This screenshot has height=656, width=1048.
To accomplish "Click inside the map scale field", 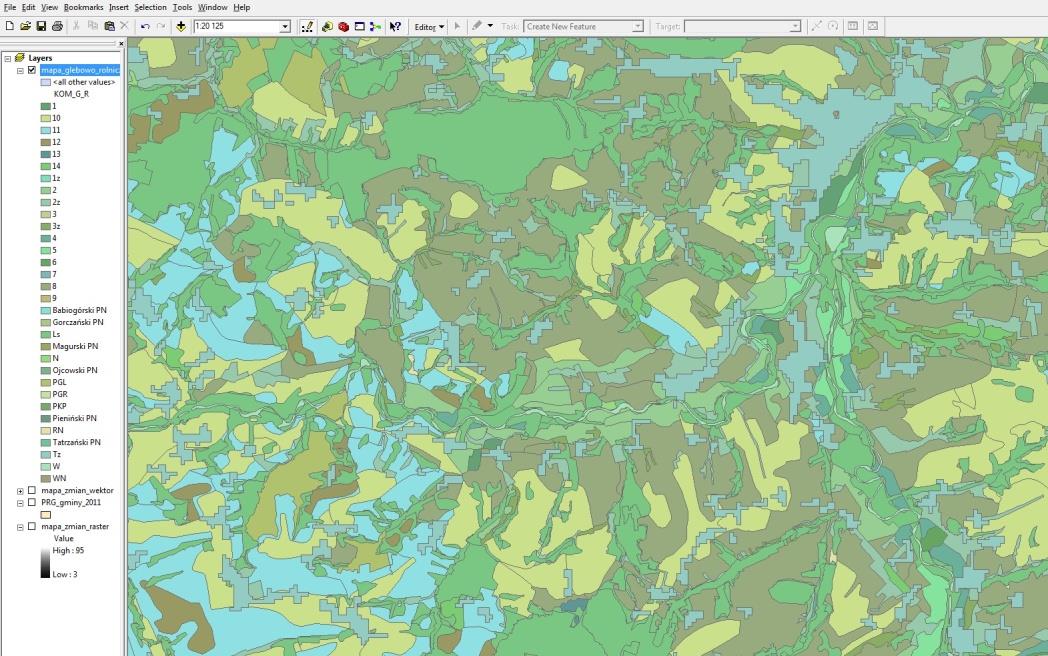I will (x=236, y=26).
